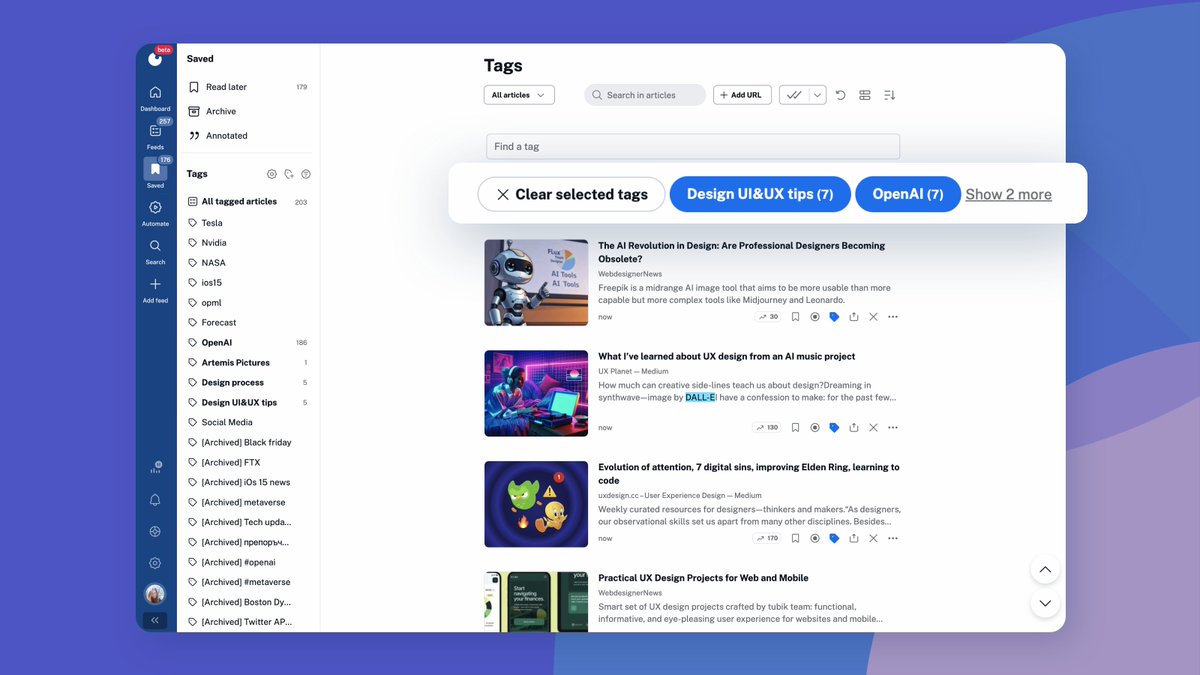Open the sort order icon
The height and width of the screenshot is (675, 1200).
click(890, 95)
